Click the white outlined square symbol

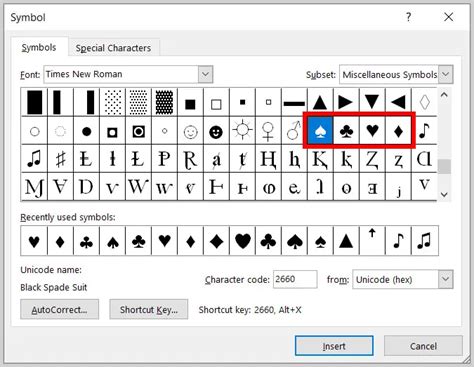(x=216, y=102)
